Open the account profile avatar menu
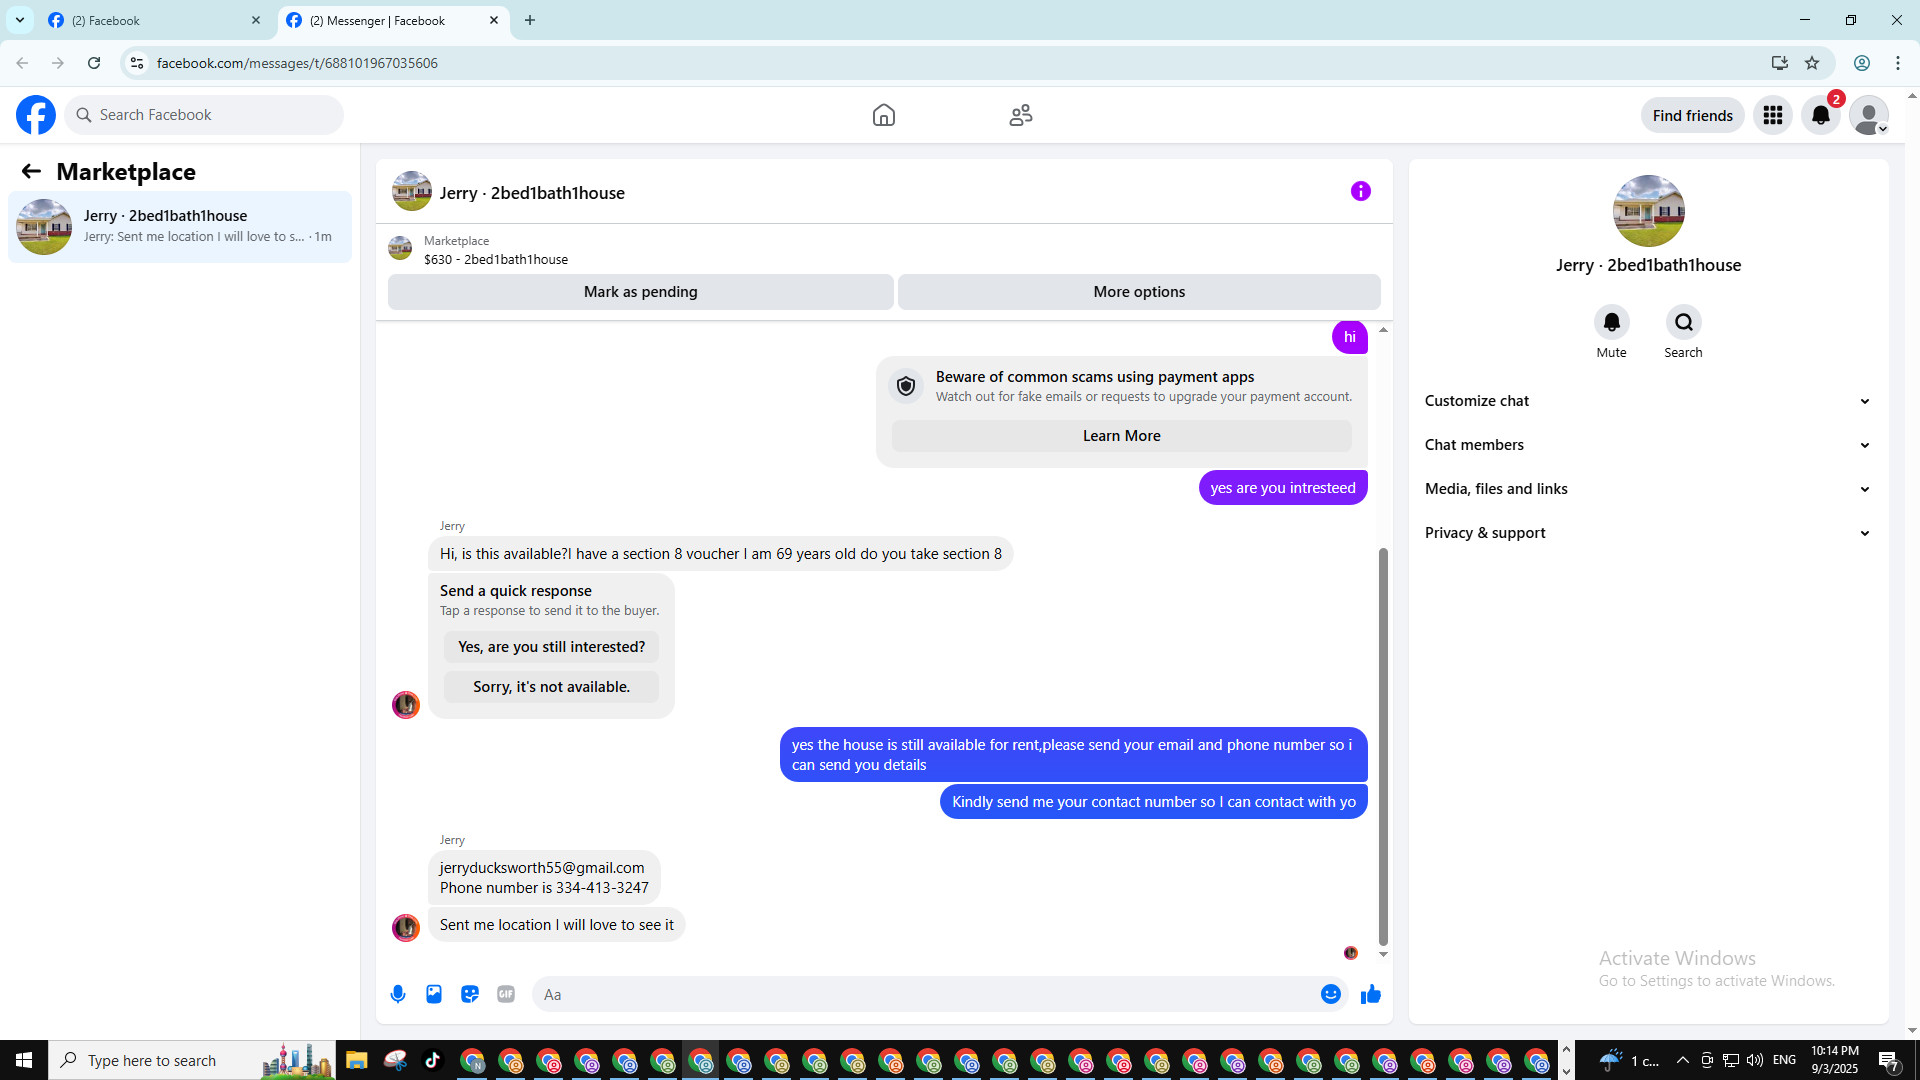 coord(1869,115)
